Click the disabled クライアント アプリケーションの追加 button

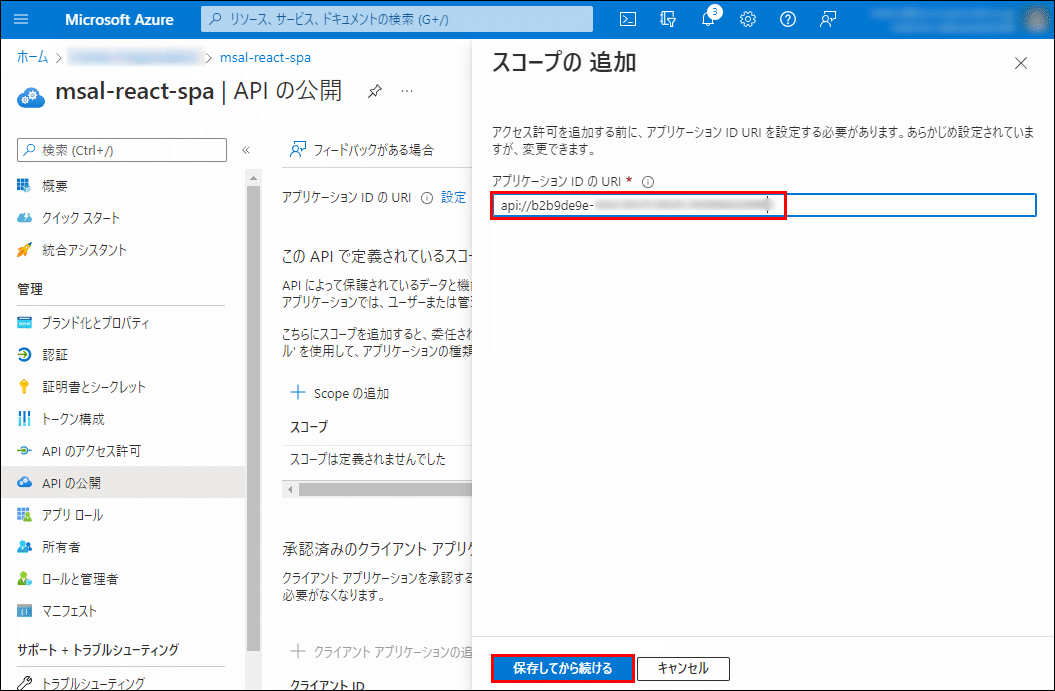(x=381, y=651)
